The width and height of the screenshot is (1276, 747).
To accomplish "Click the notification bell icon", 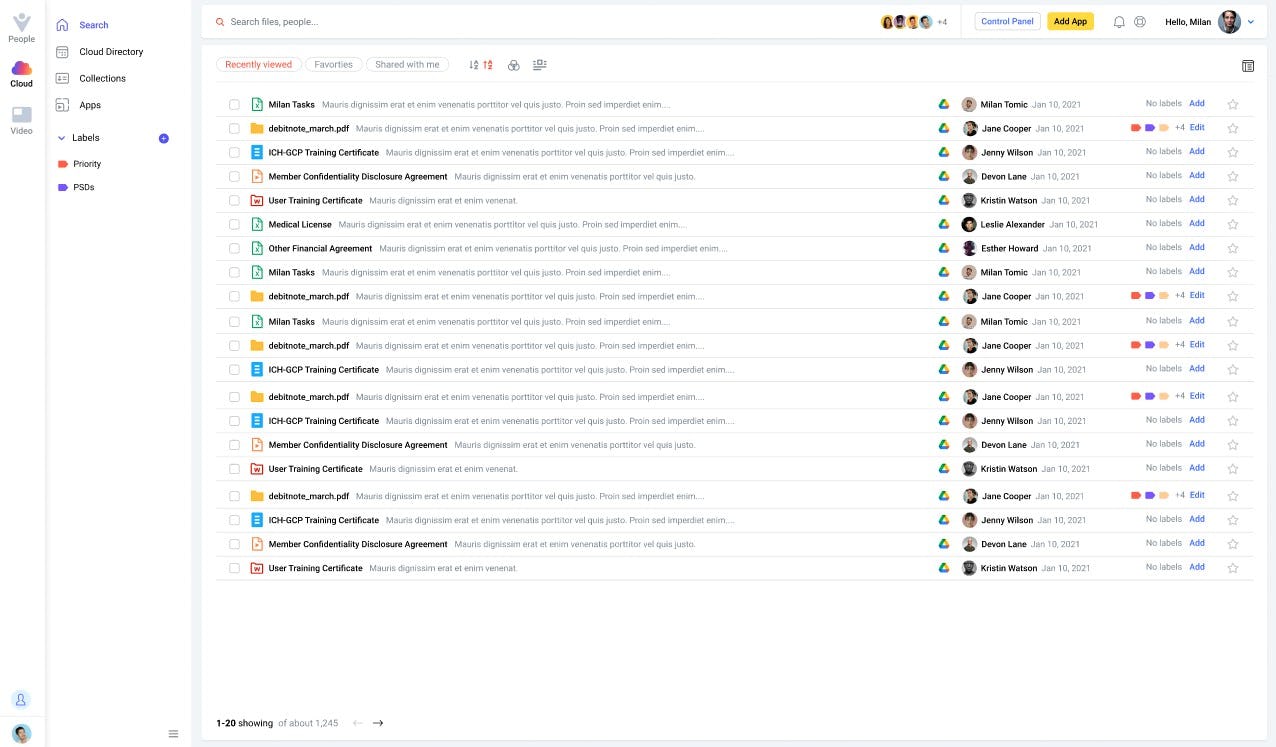I will tap(1119, 21).
